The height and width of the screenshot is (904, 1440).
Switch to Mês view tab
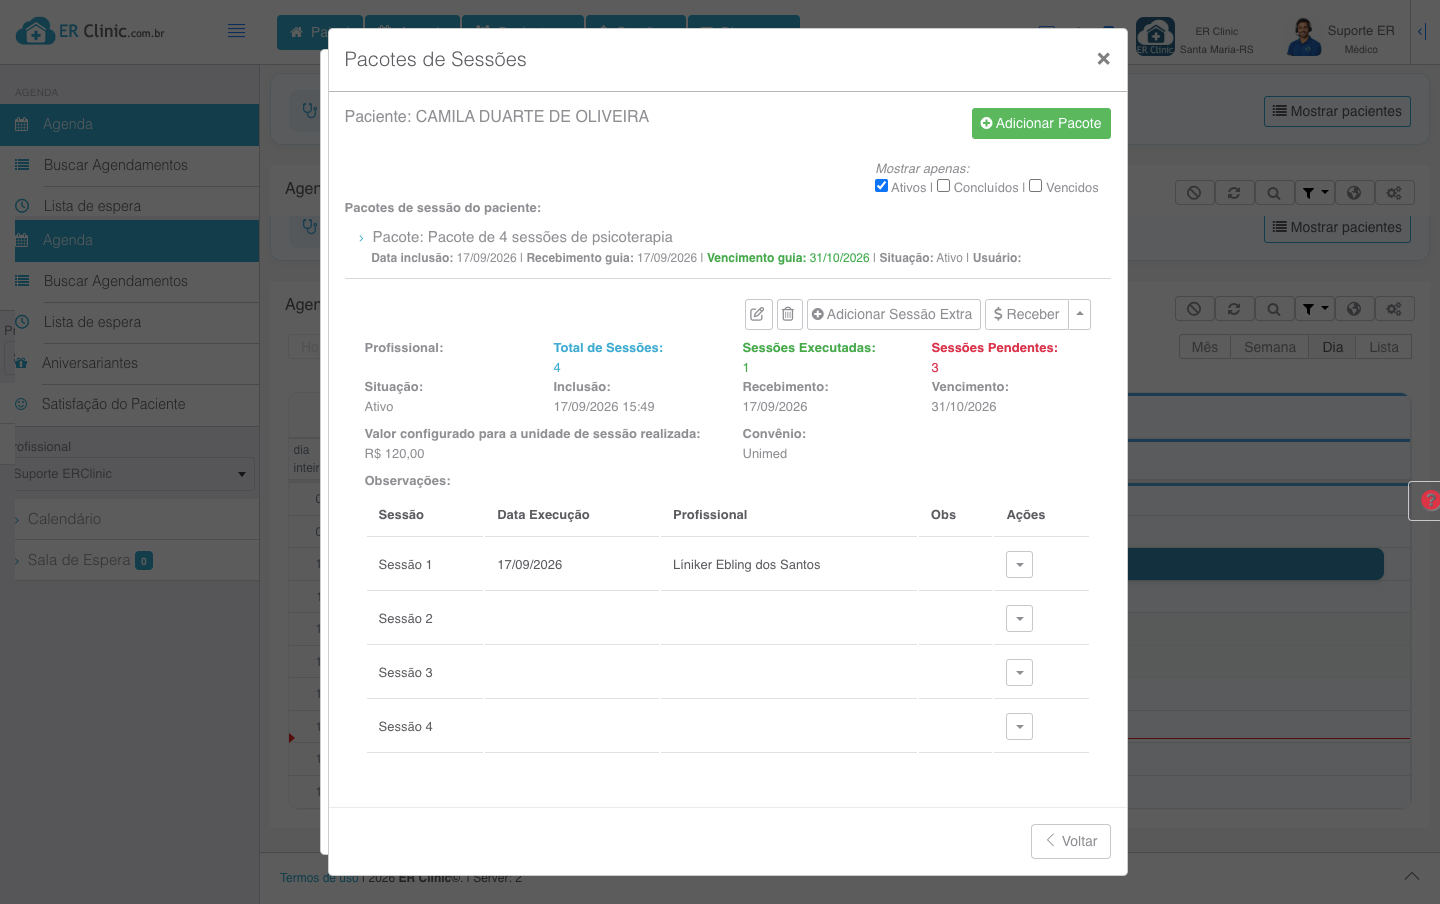click(x=1204, y=347)
